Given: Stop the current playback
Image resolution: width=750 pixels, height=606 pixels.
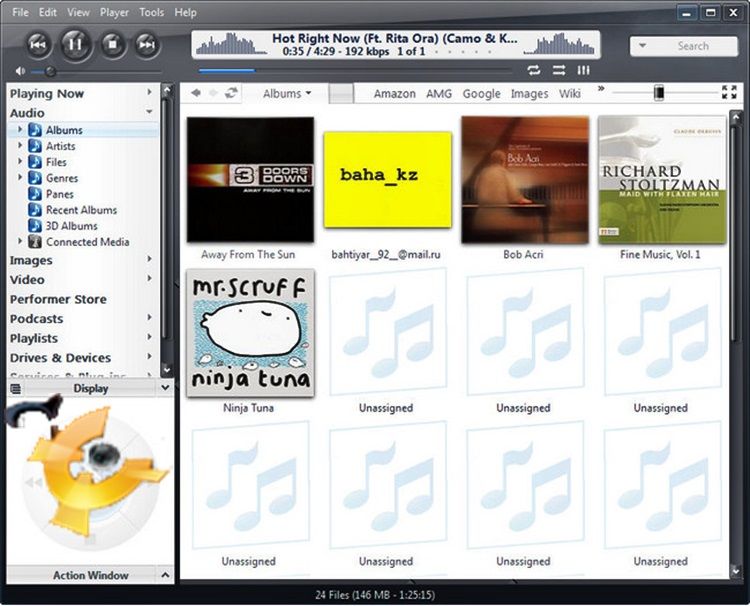Looking at the screenshot, I should tap(112, 43).
